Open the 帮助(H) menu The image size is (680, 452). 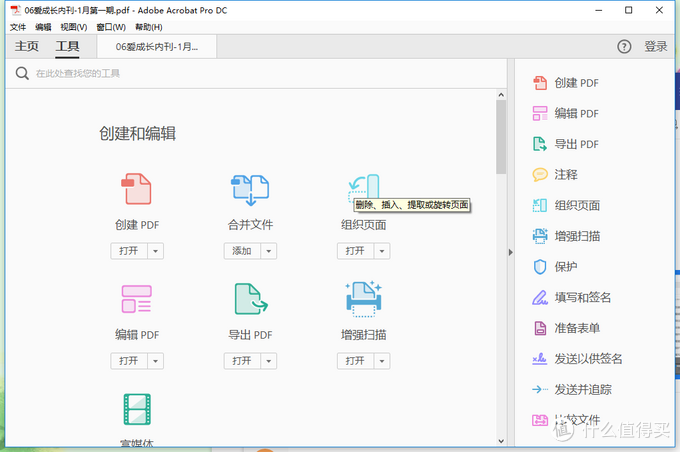tap(149, 27)
